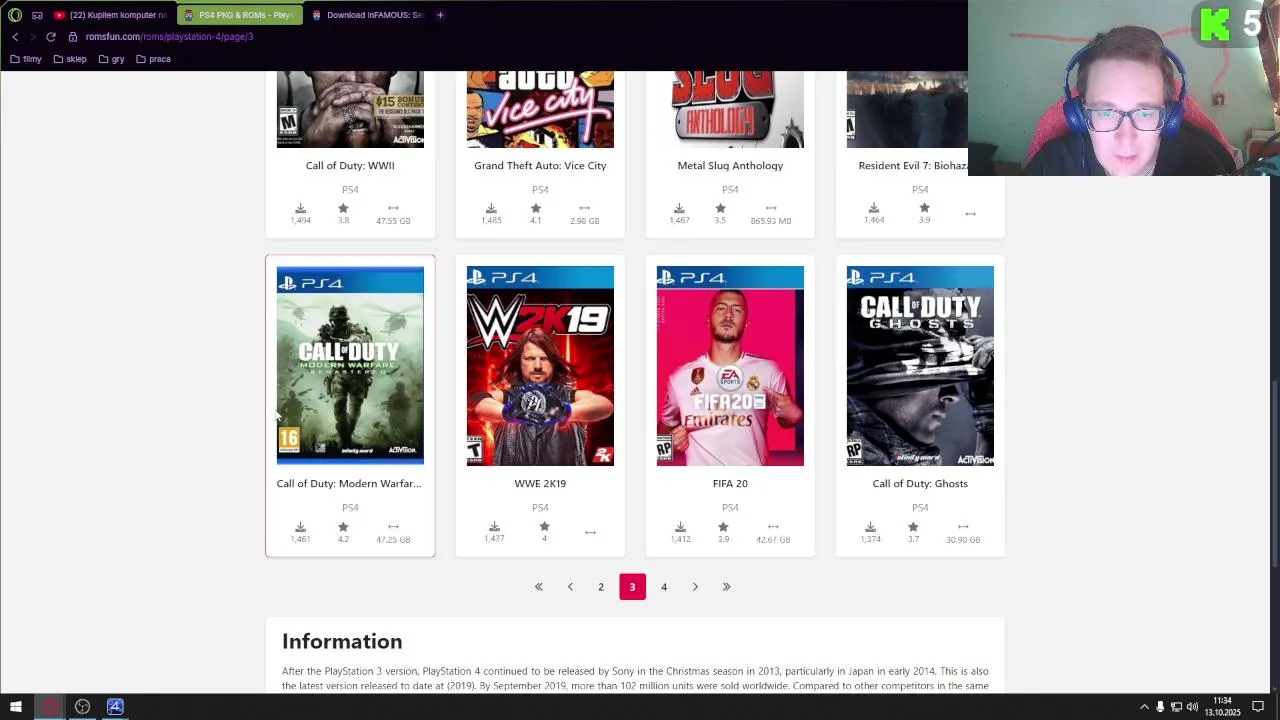Click download icon under Call of Duty: WWII
This screenshot has height=720, width=1280.
[x=300, y=209]
